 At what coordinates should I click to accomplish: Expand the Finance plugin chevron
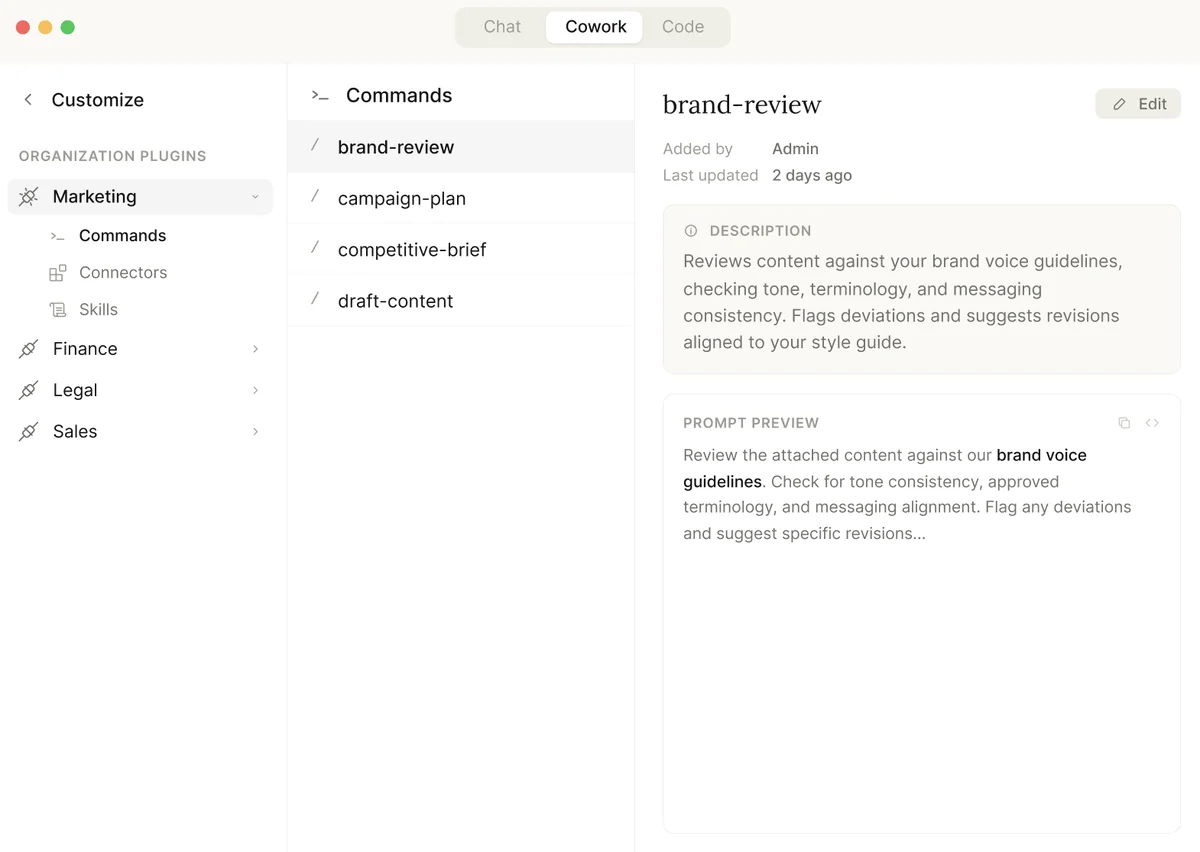255,349
